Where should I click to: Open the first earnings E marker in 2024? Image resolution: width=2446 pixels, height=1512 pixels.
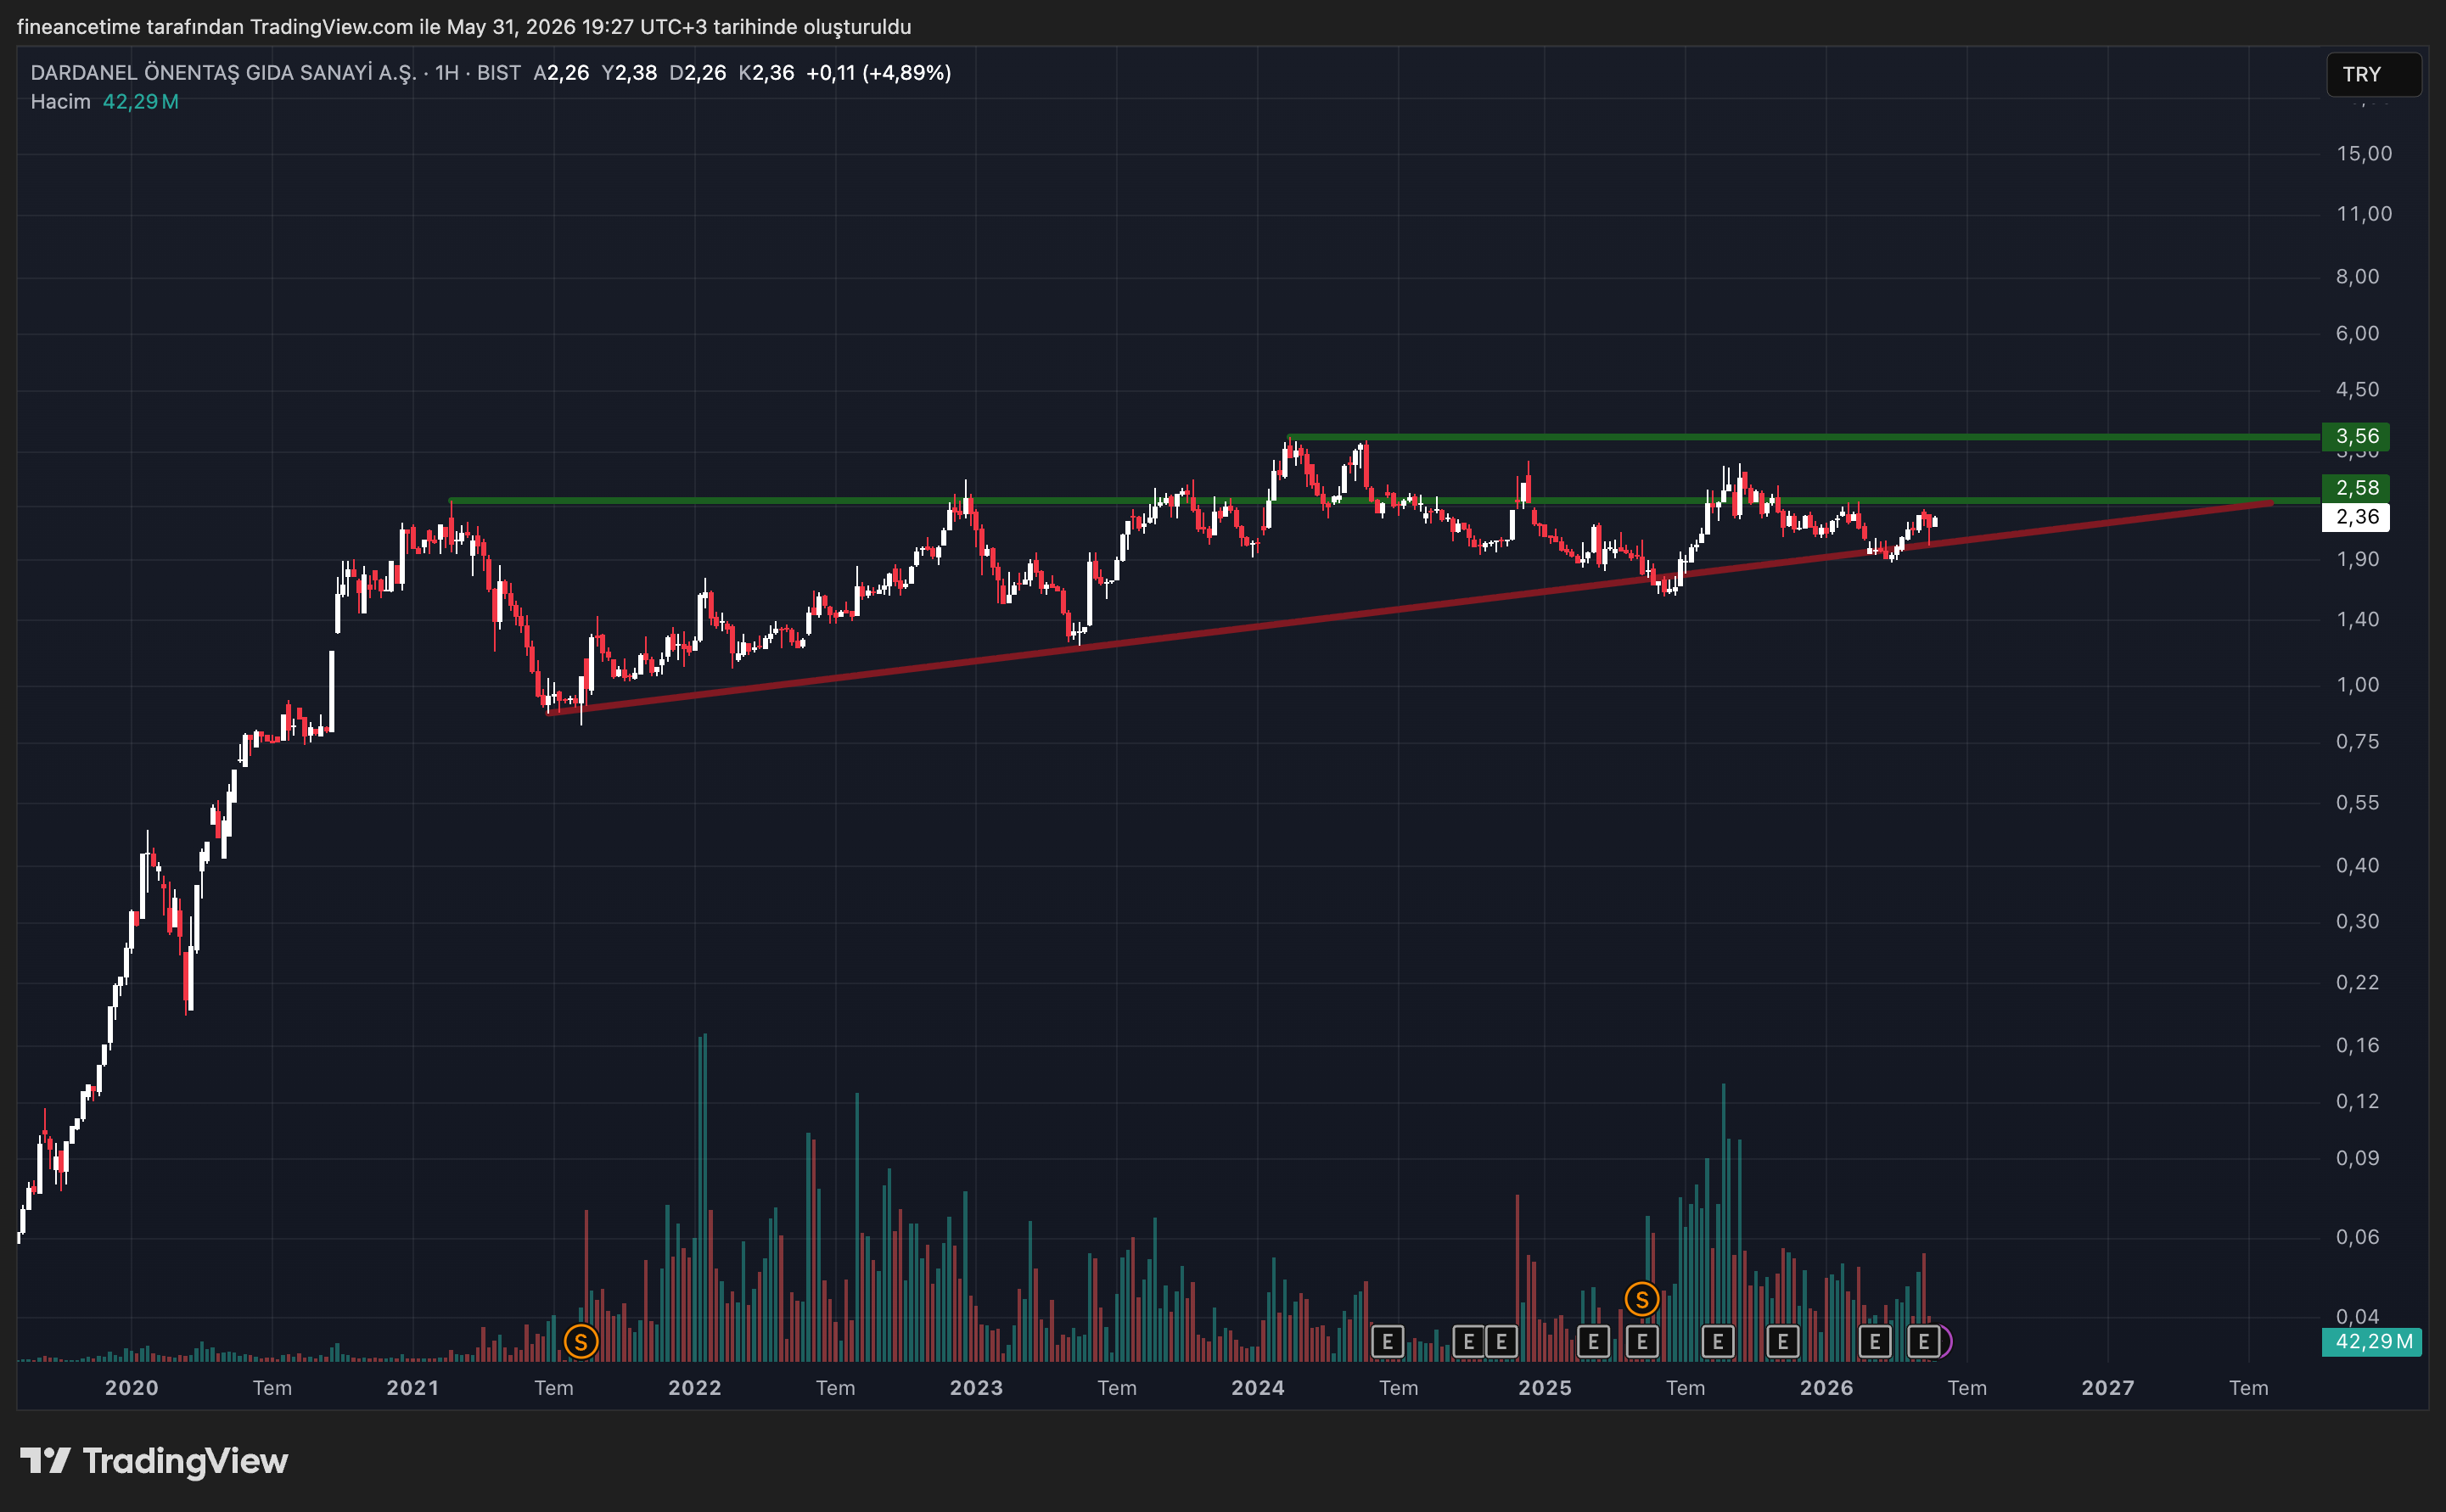1387,1341
